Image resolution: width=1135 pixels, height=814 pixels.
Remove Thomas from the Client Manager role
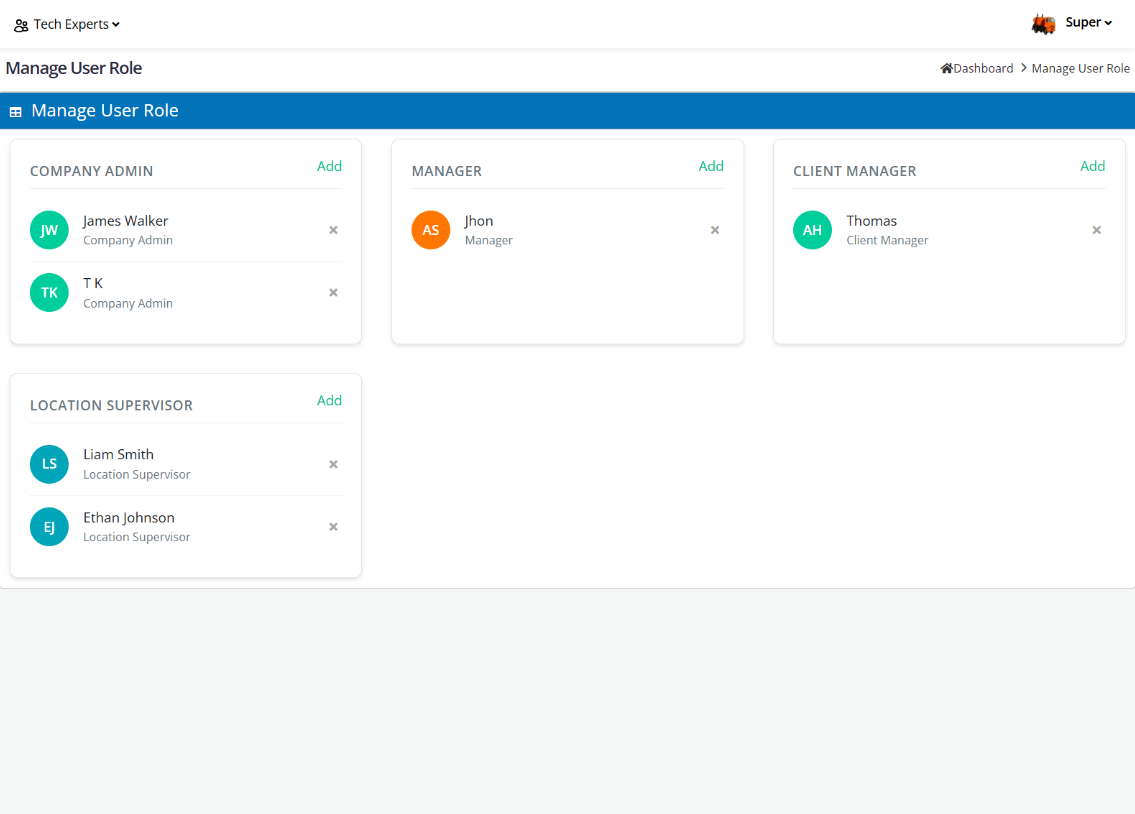pyautogui.click(x=1096, y=230)
